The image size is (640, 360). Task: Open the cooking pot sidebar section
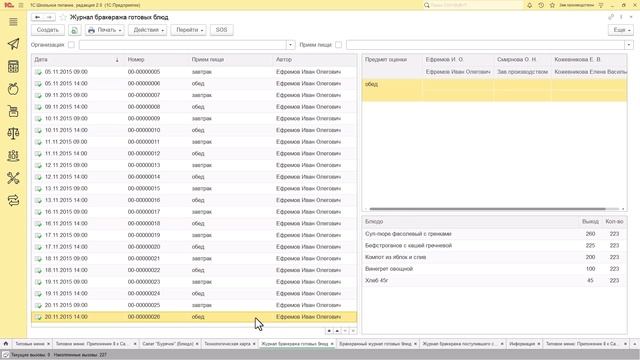pyautogui.click(x=13, y=111)
